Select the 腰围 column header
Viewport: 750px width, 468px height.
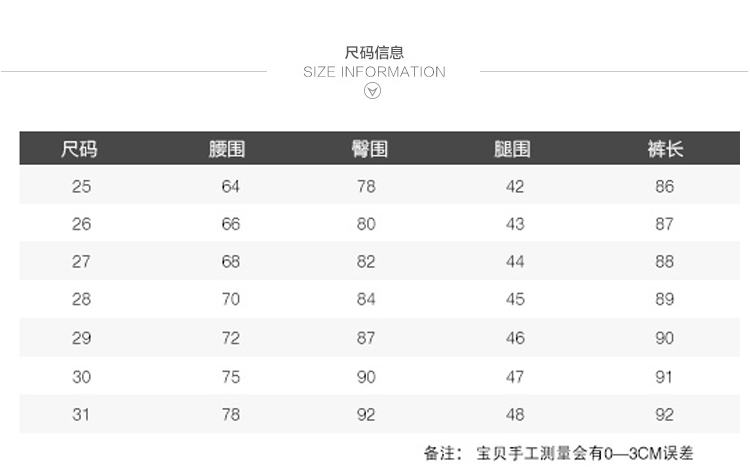tap(227, 150)
